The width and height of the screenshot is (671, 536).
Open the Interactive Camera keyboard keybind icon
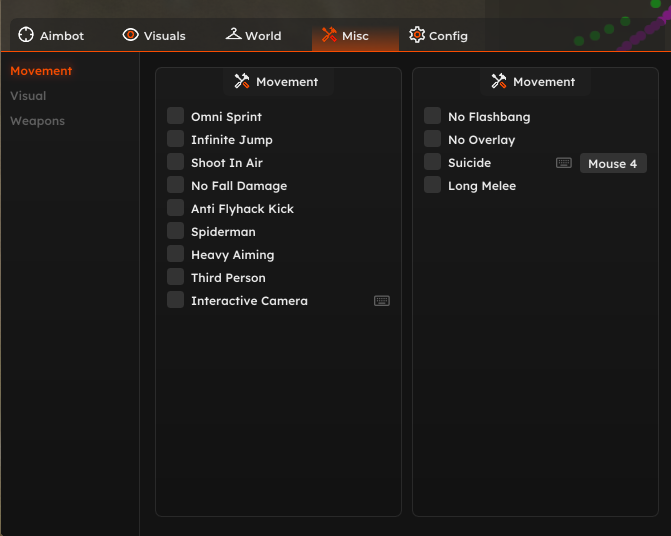point(382,301)
